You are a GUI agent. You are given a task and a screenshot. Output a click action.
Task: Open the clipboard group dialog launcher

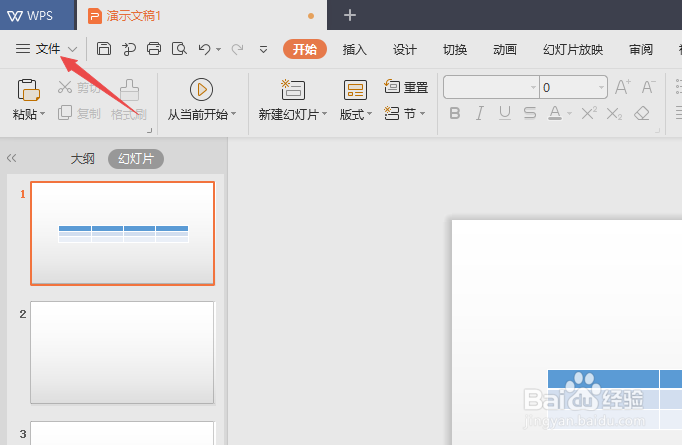coord(149,130)
